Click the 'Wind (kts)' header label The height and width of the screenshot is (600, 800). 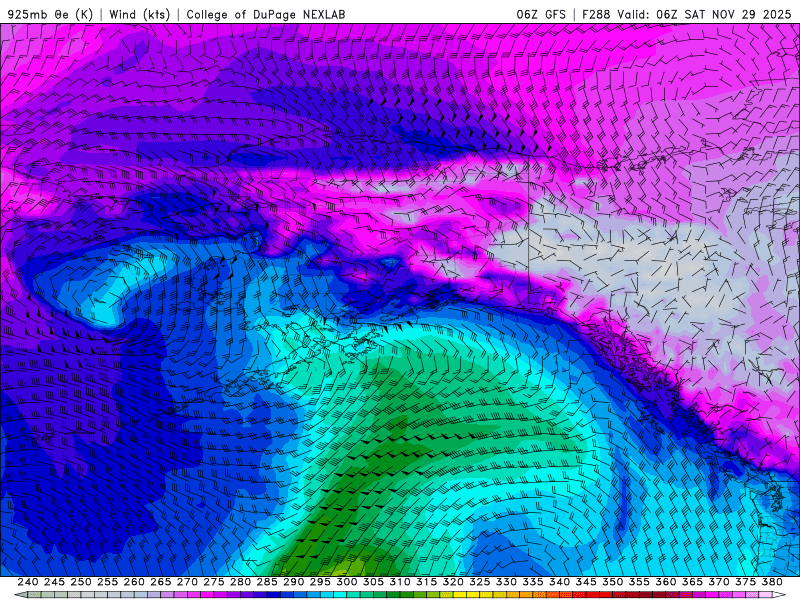click(140, 14)
